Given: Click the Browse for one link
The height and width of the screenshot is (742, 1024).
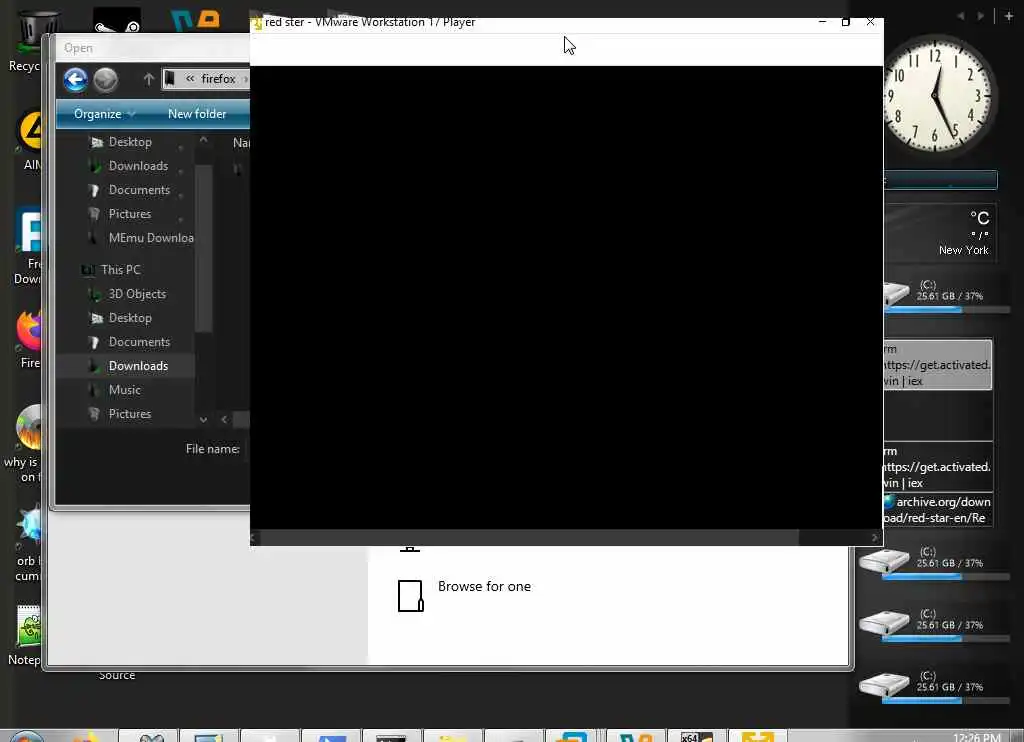Looking at the screenshot, I should (484, 587).
